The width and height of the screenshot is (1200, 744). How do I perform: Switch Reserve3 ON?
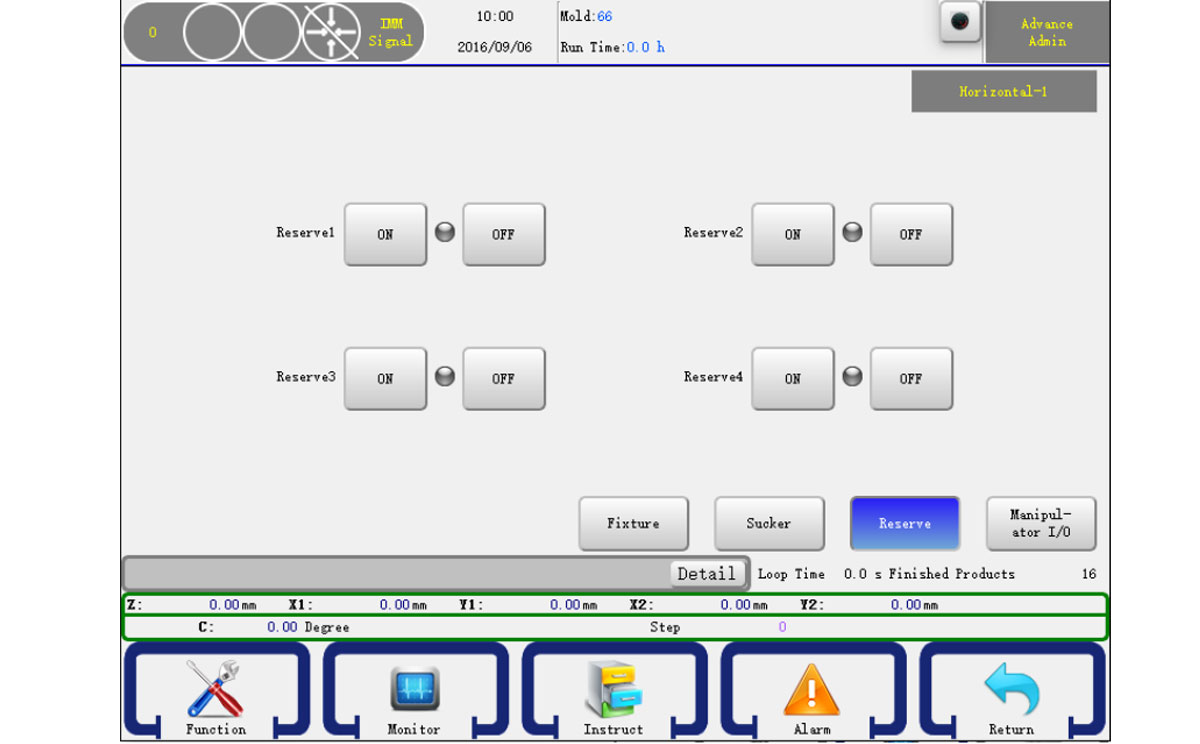385,379
